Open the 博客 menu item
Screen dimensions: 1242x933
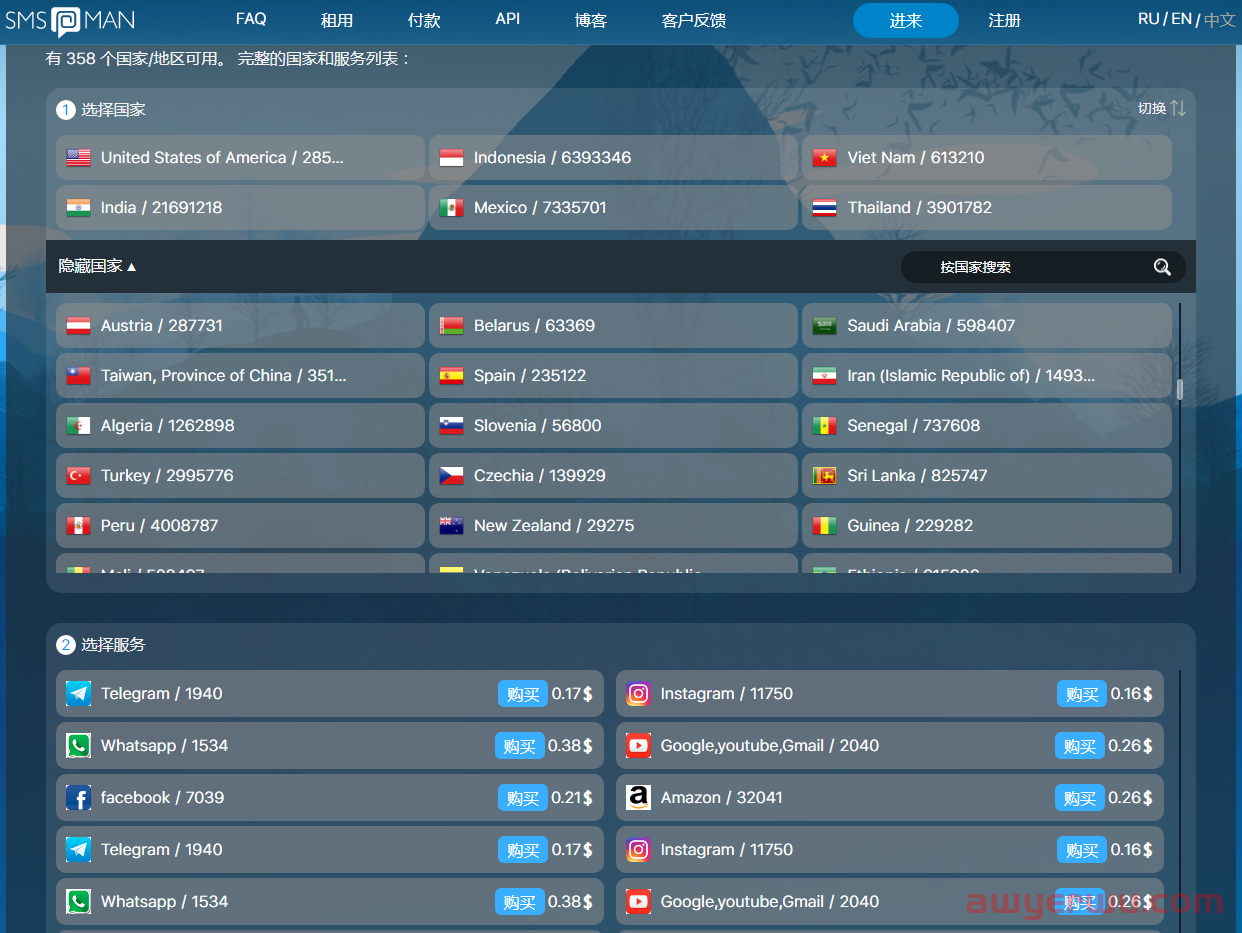(x=591, y=20)
